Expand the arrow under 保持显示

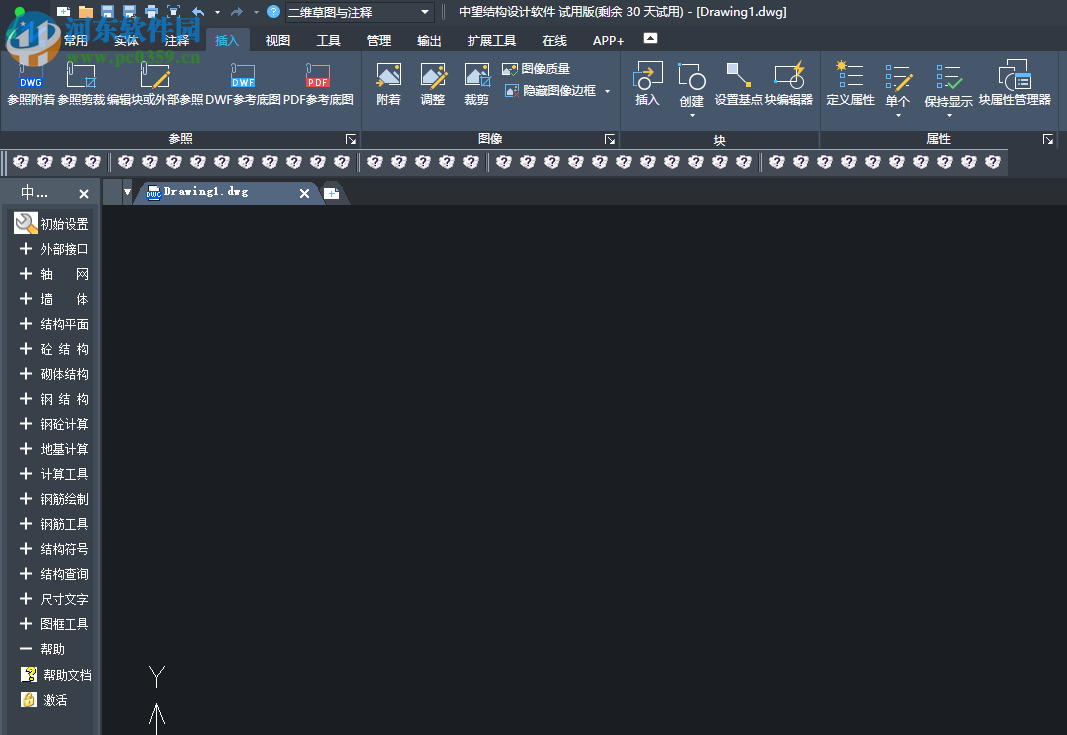(x=949, y=116)
